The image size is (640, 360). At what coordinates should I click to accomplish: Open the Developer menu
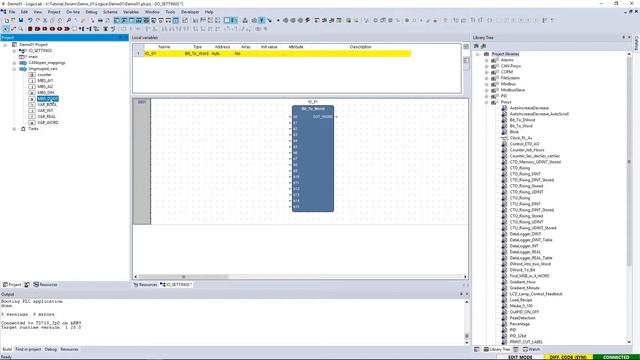tap(190, 12)
